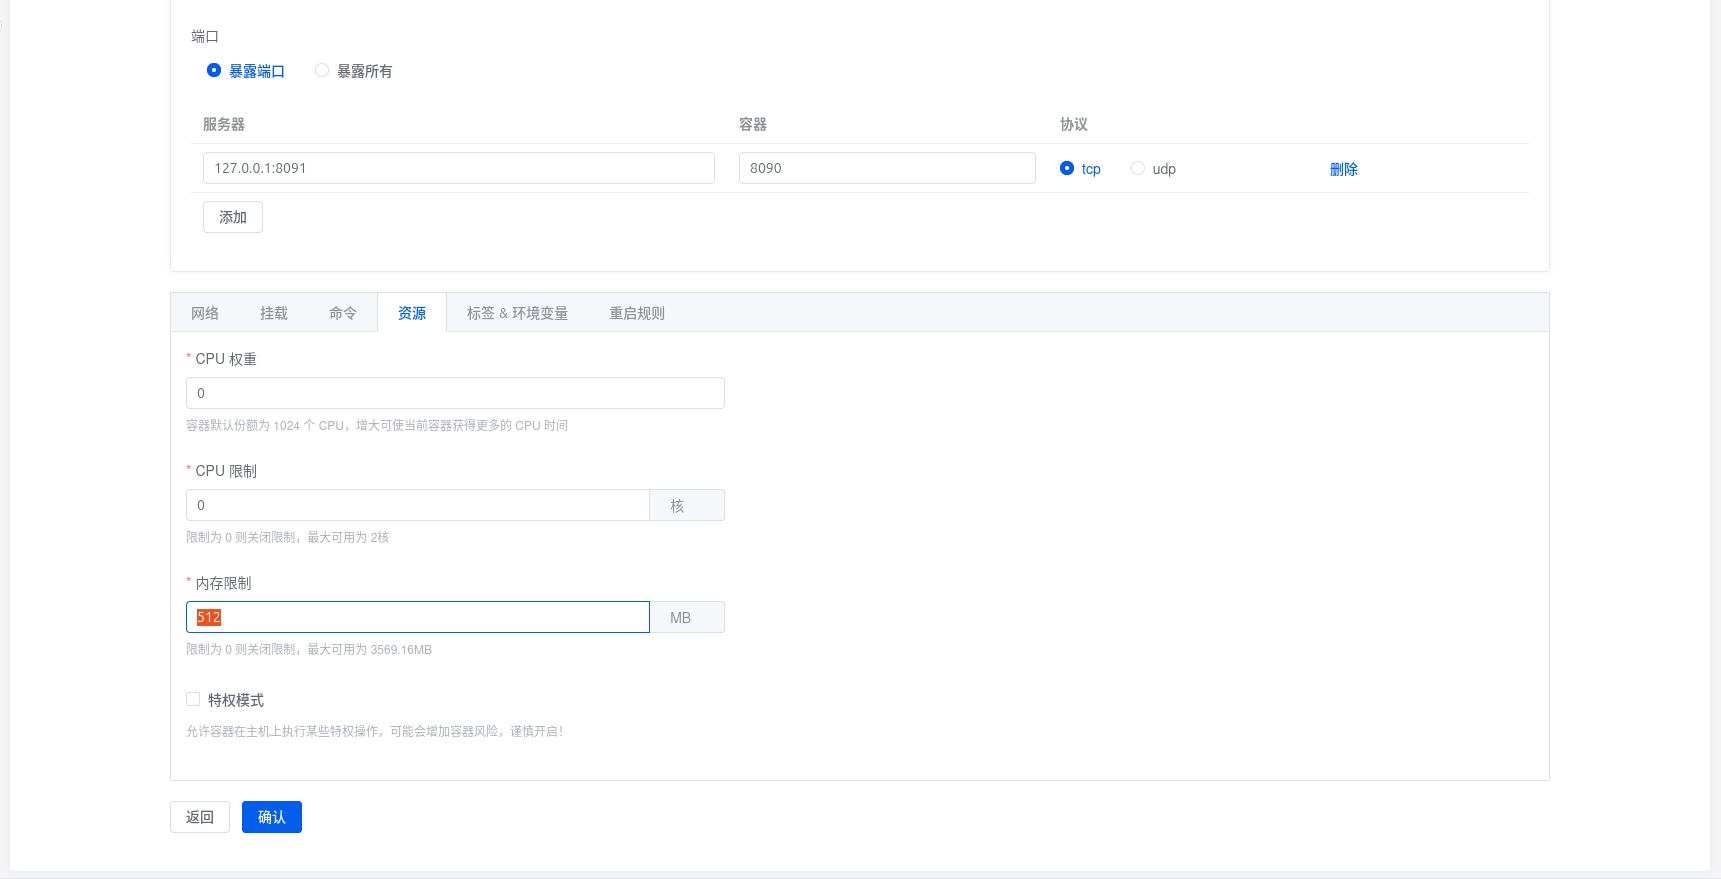Click the server port field 127.0.0.1:8091

tap(458, 168)
